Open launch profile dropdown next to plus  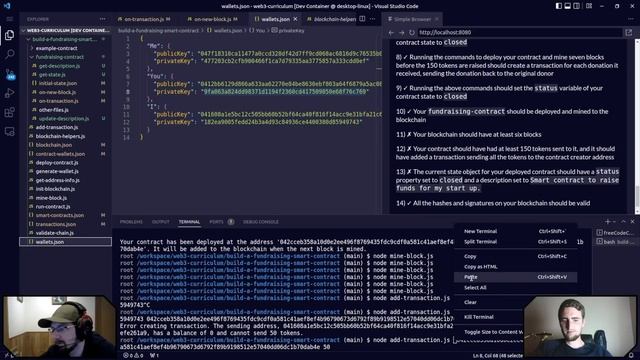click(614, 221)
